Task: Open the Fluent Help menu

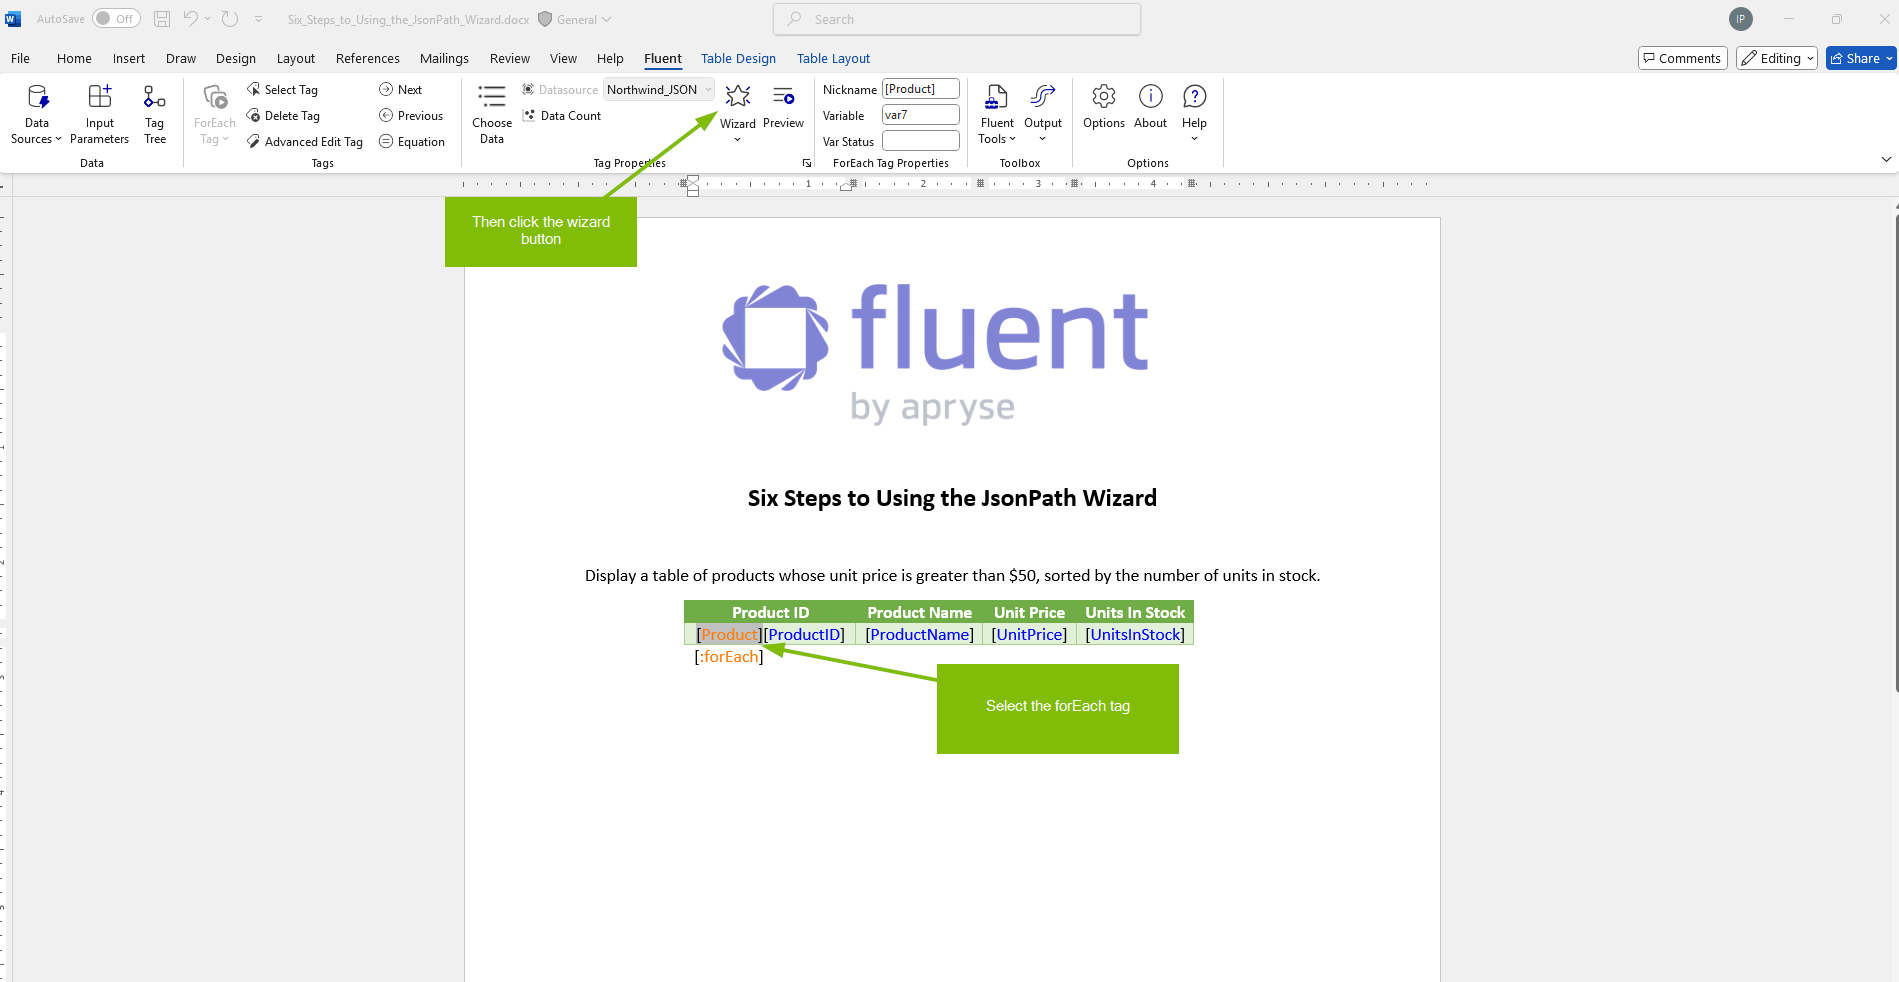Action: [x=1194, y=112]
